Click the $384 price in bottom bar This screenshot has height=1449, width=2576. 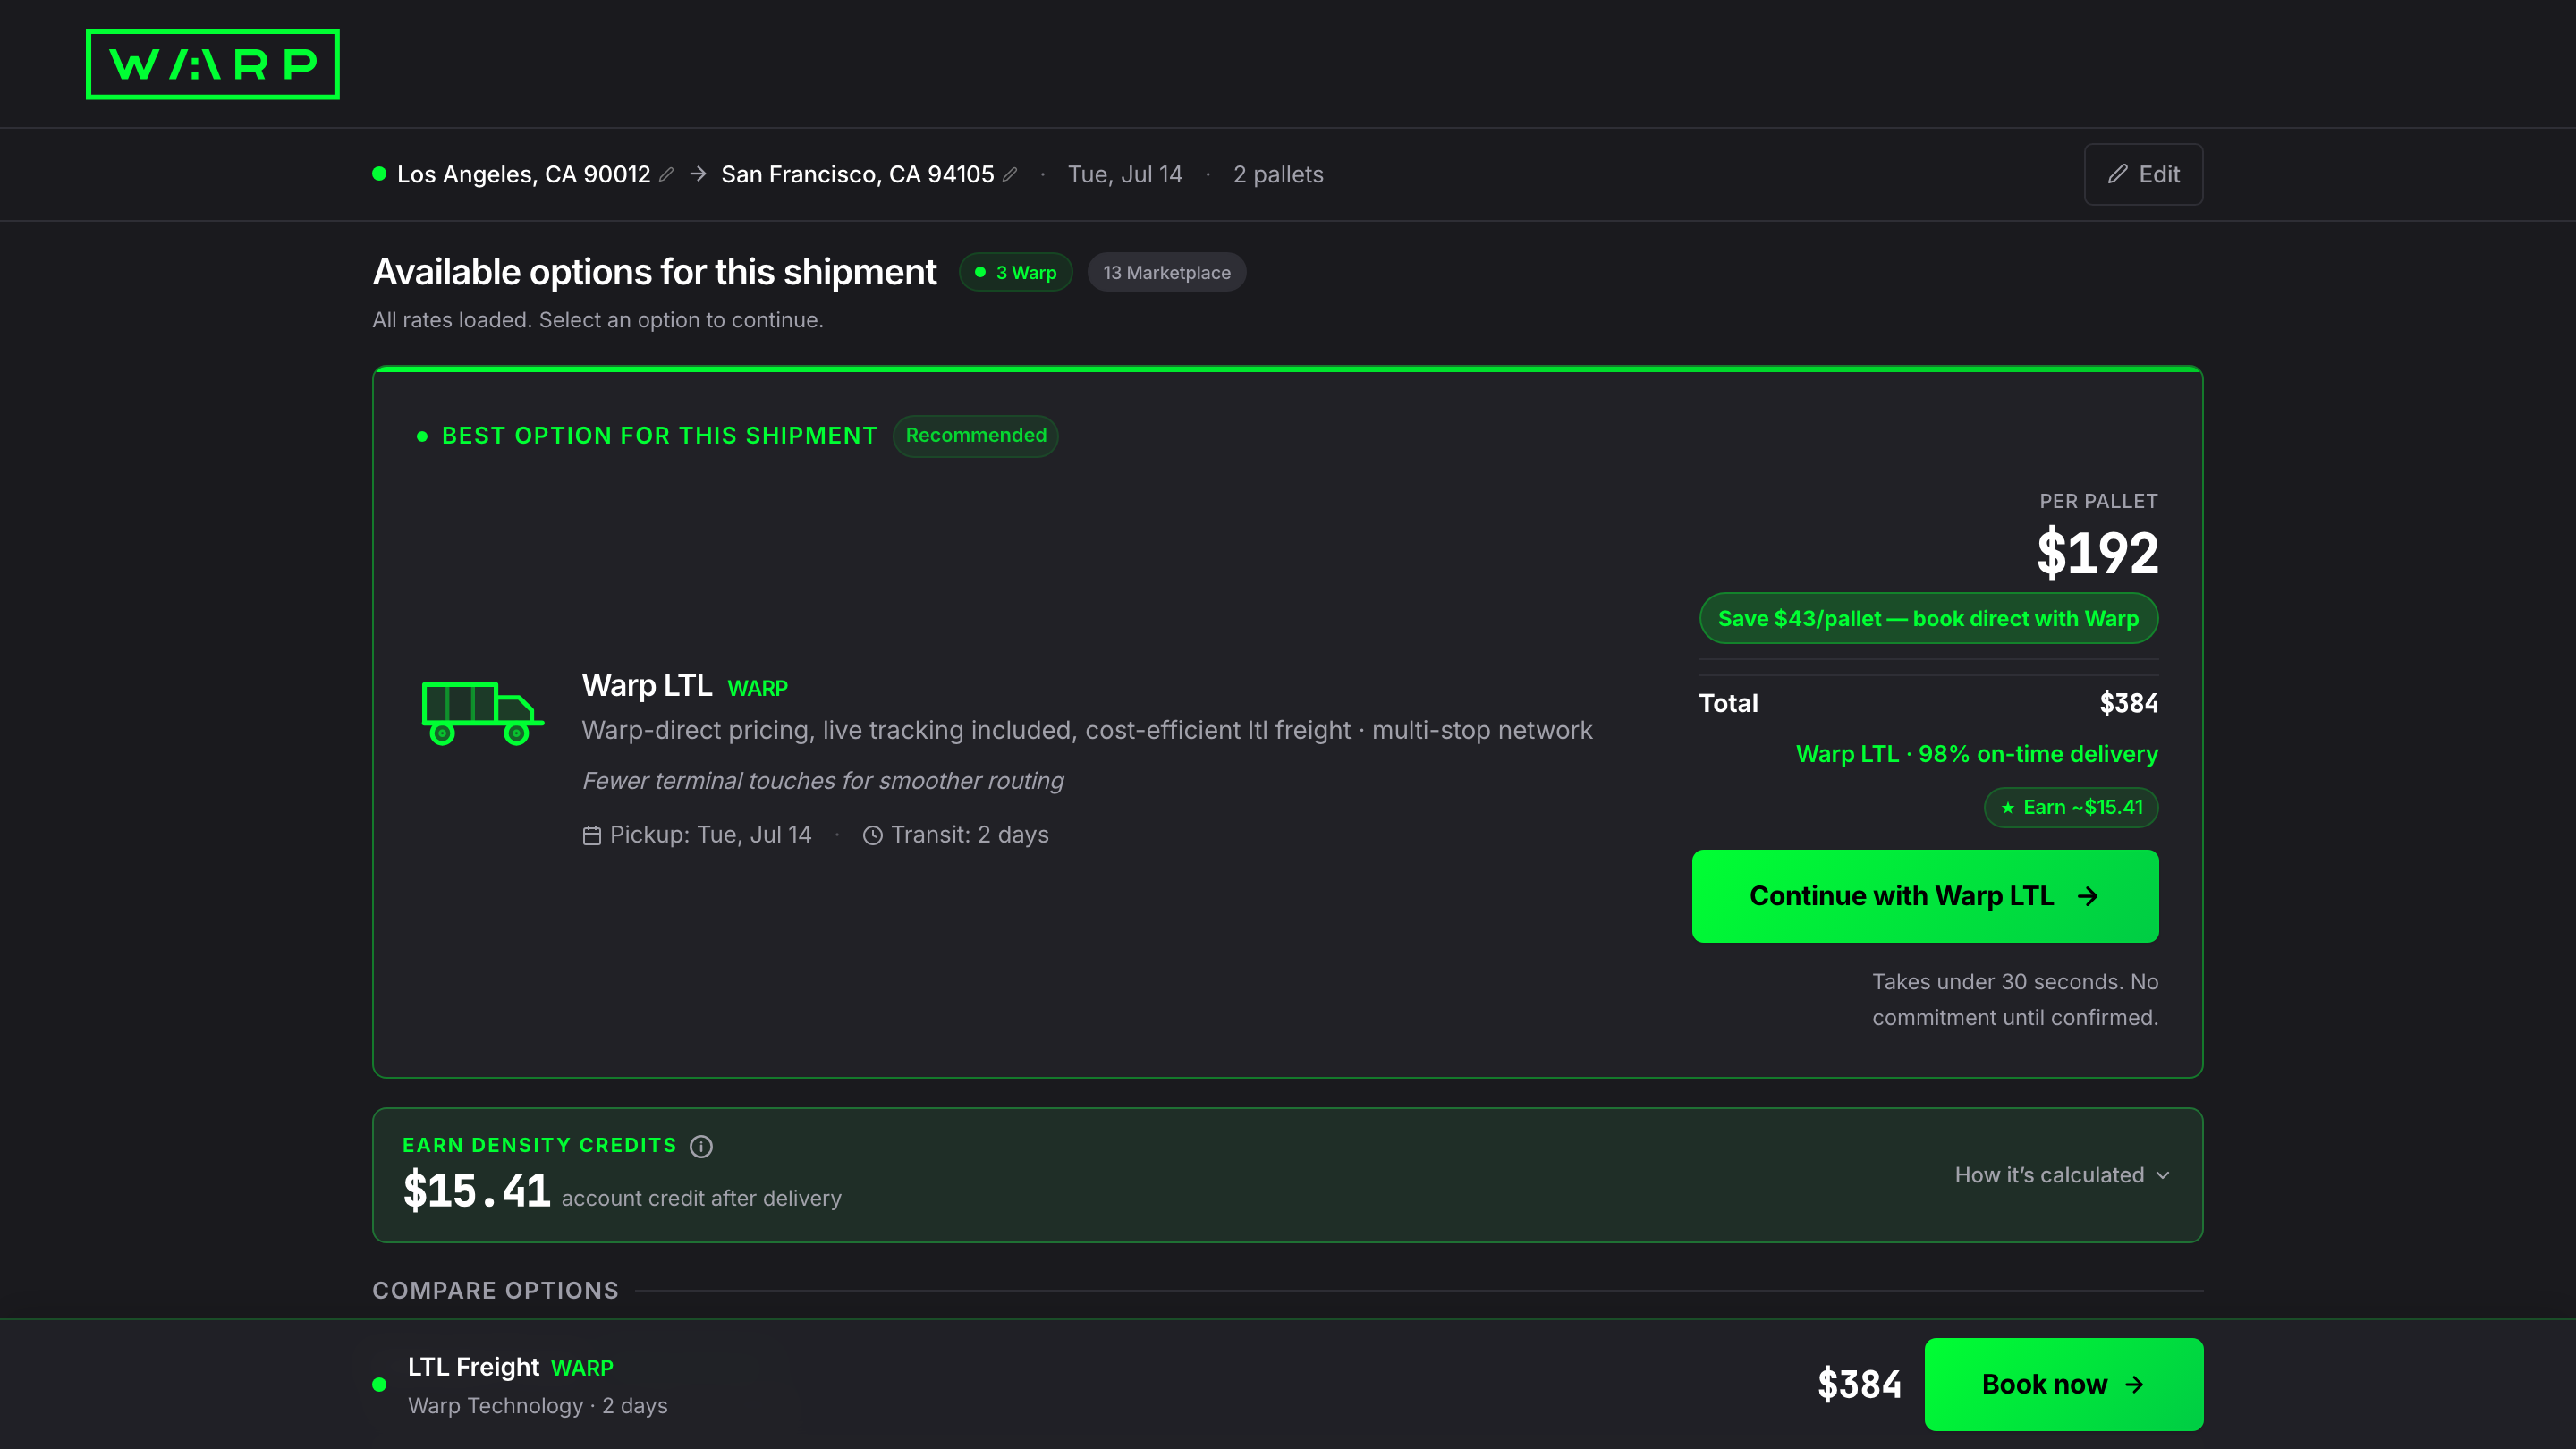[1860, 1385]
